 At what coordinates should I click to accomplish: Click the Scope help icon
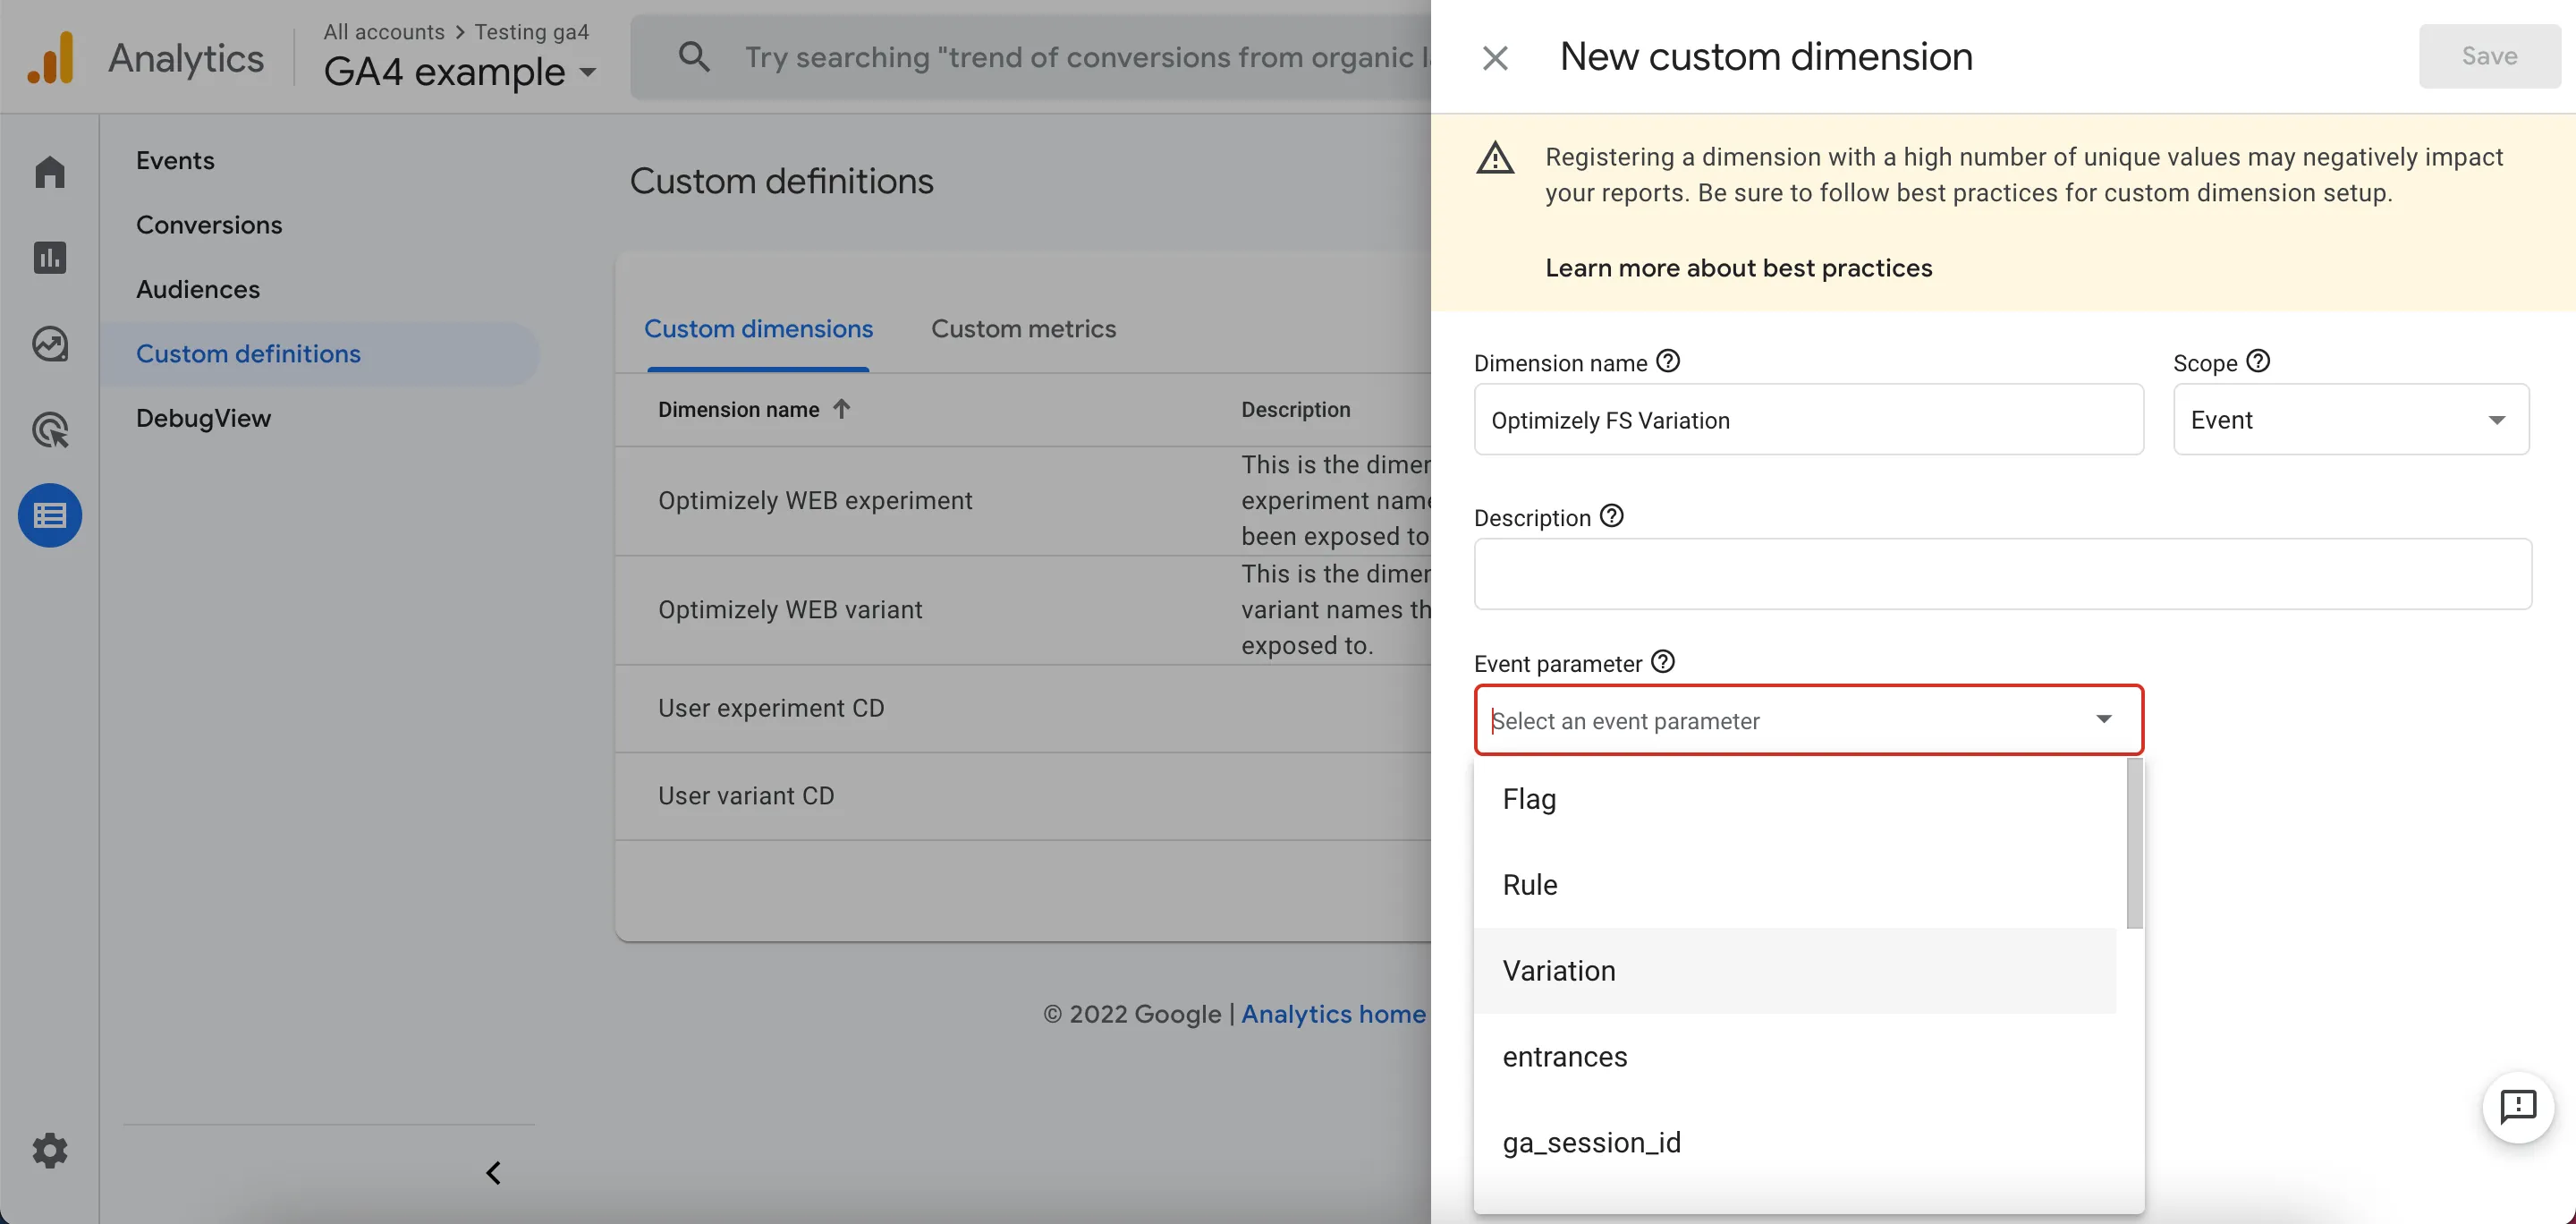click(x=2258, y=361)
